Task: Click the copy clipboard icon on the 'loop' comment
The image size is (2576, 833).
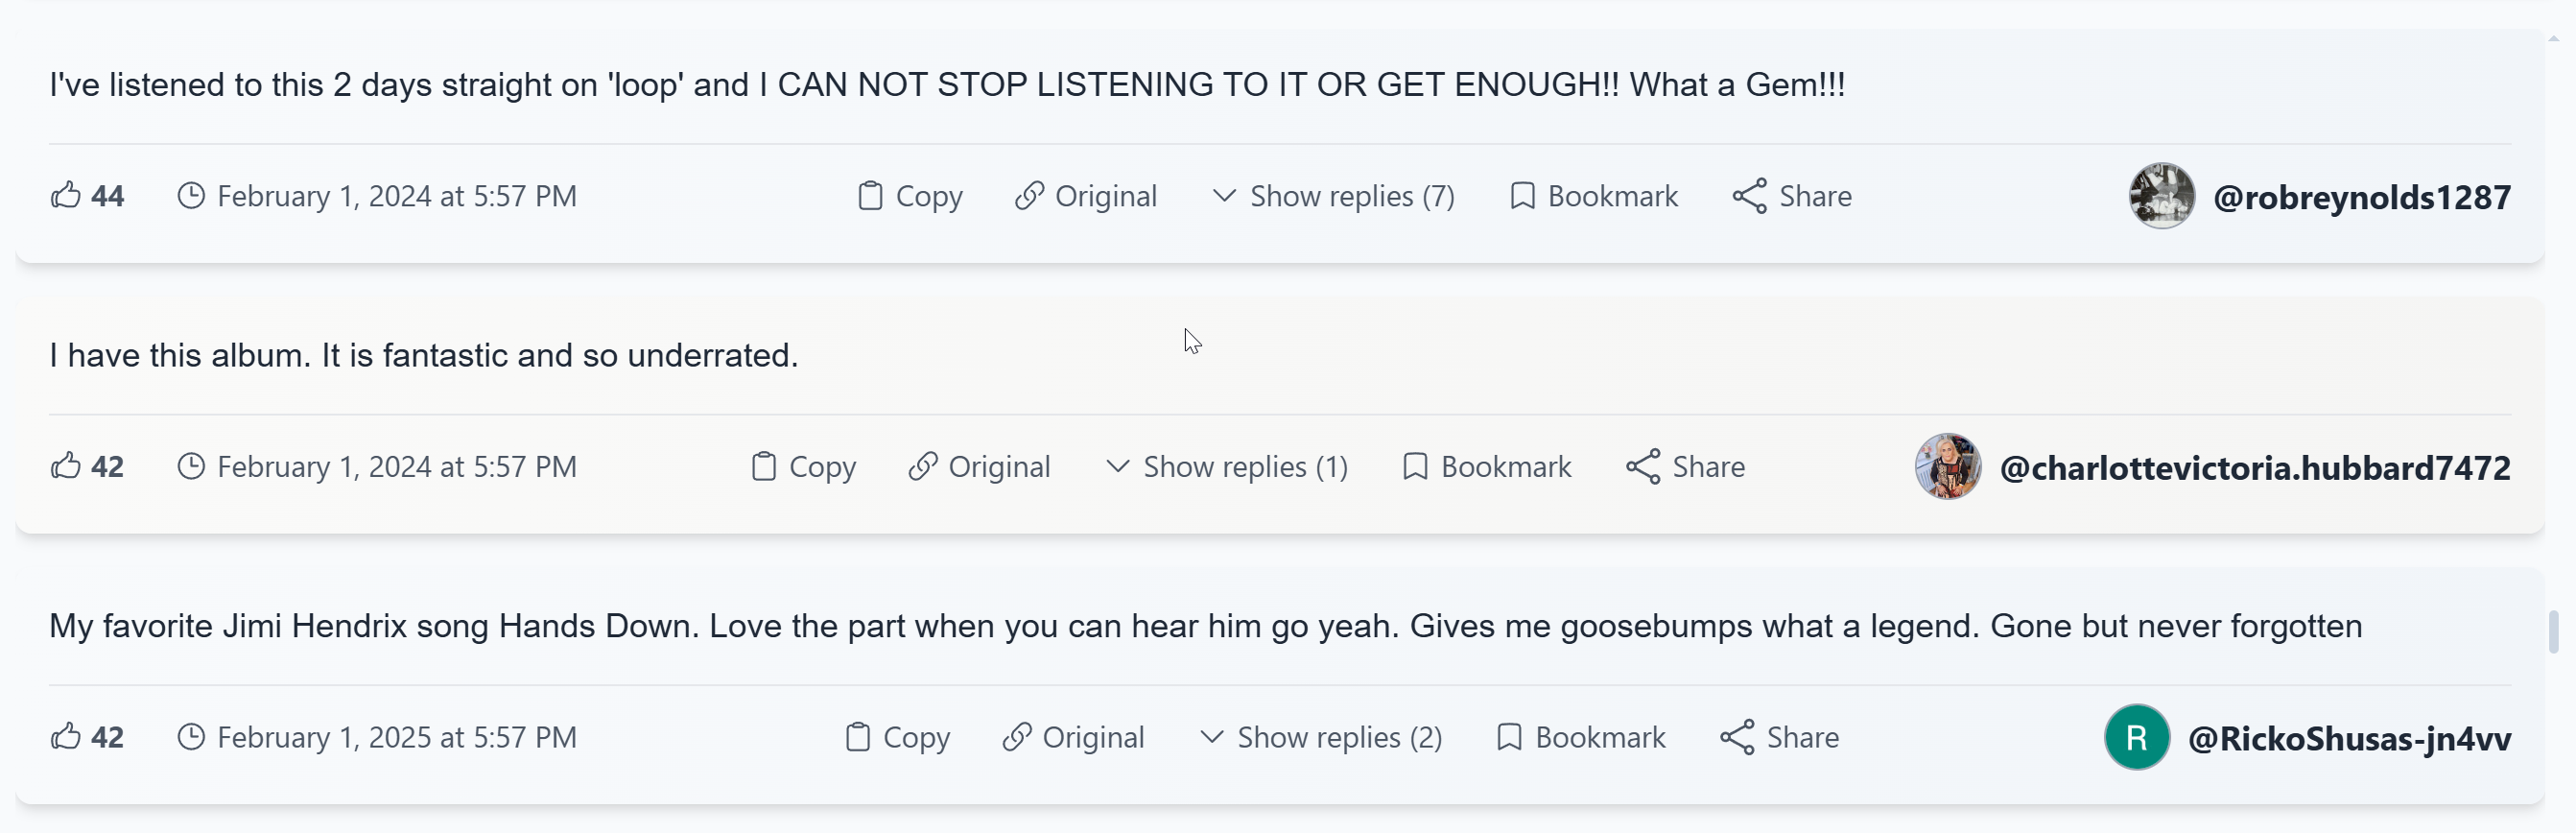Action: (870, 196)
